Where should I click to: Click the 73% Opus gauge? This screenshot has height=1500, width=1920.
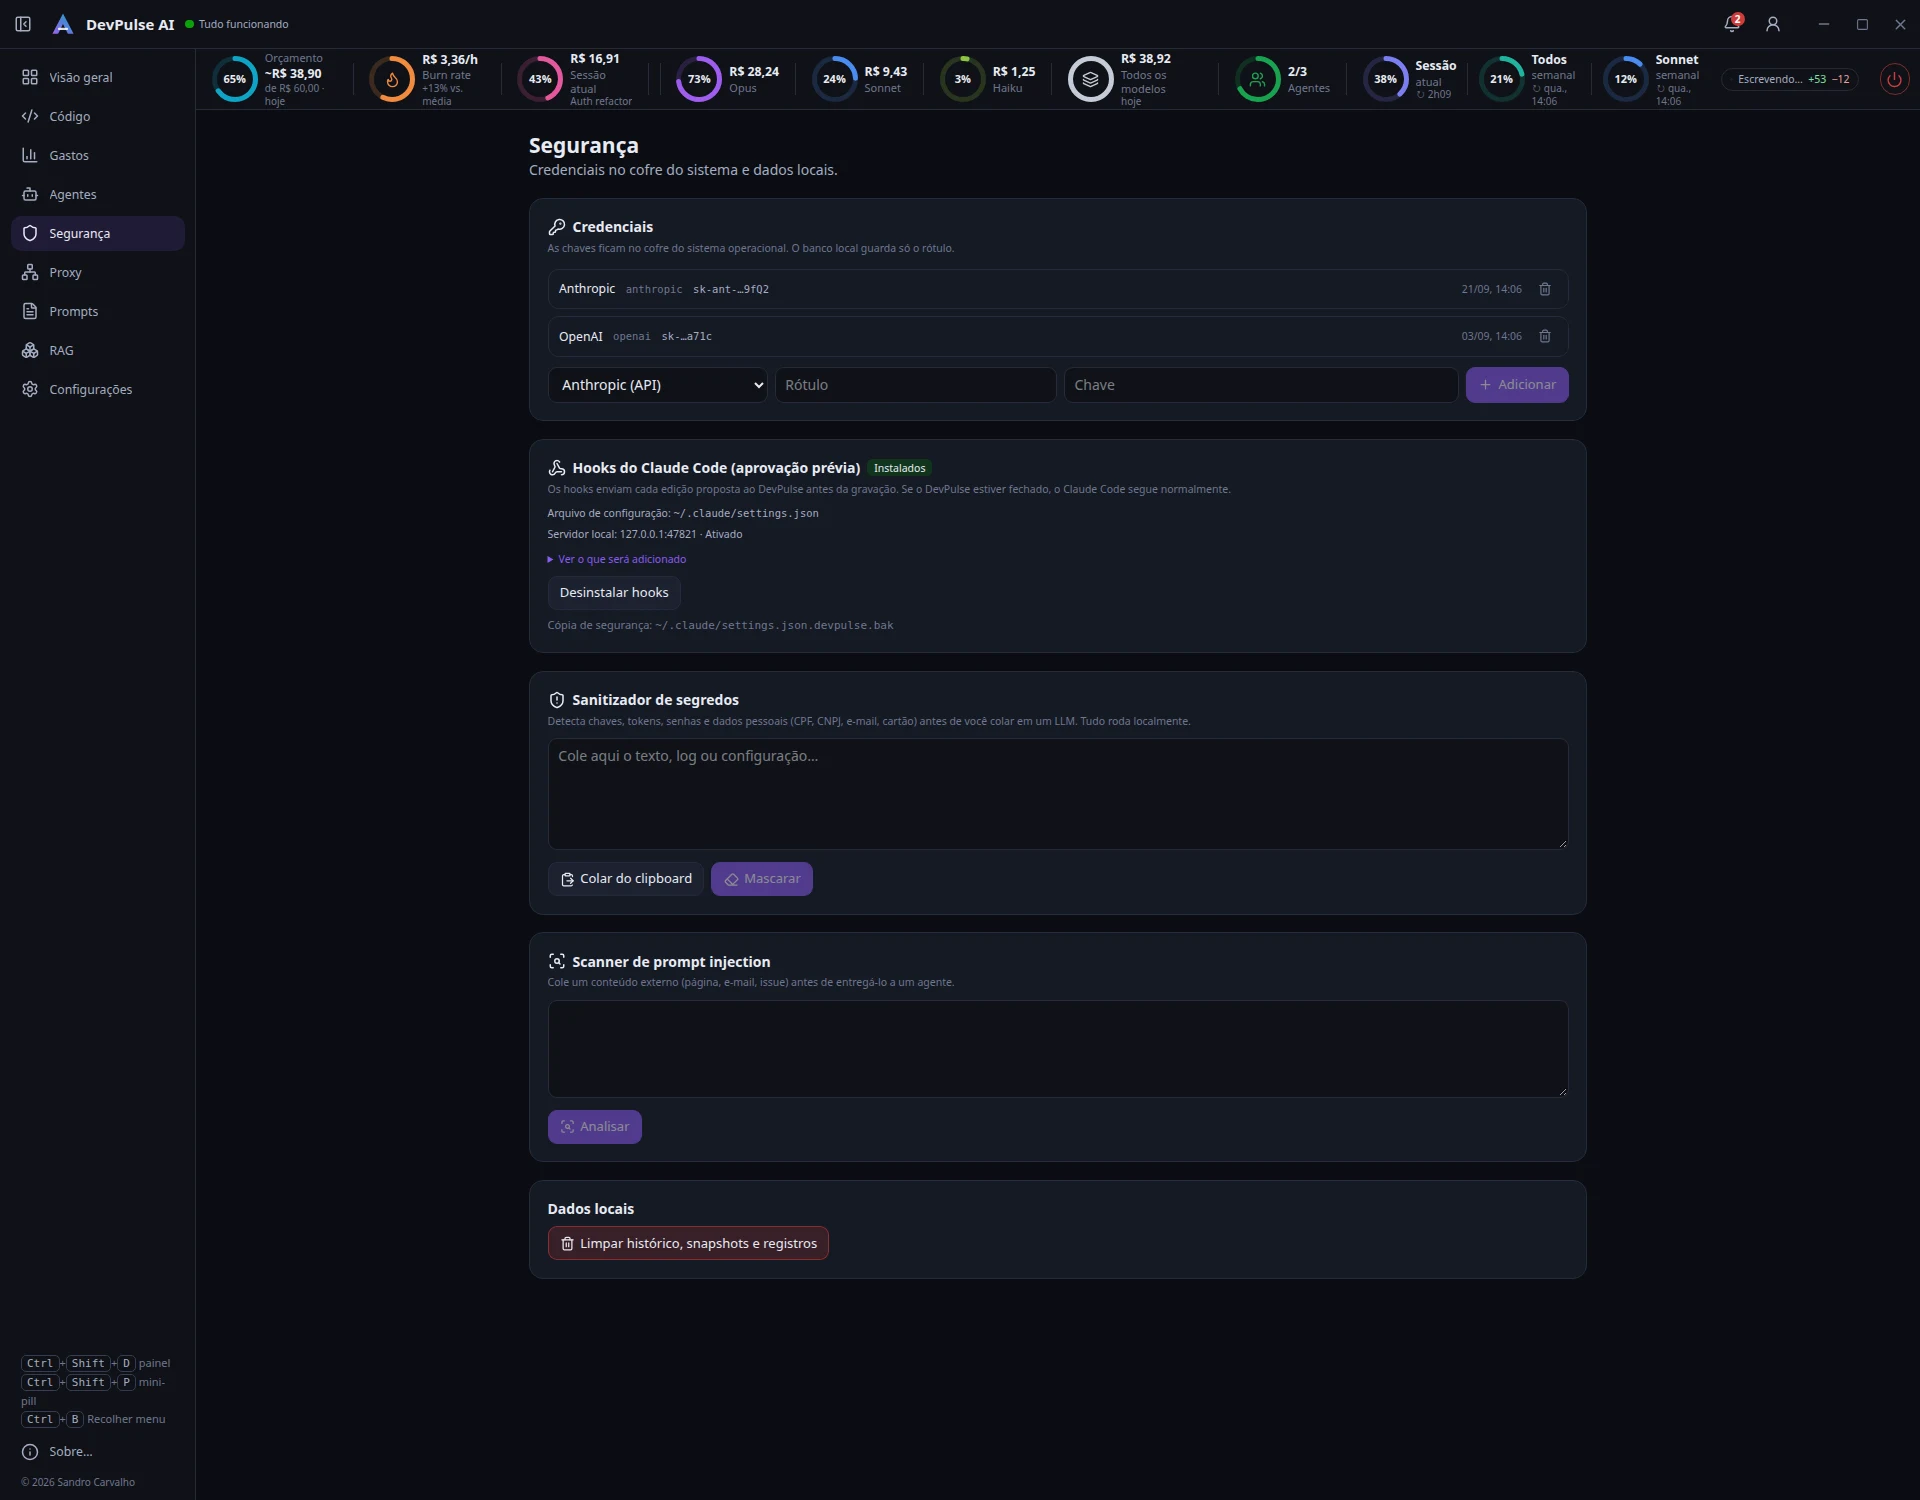699,79
